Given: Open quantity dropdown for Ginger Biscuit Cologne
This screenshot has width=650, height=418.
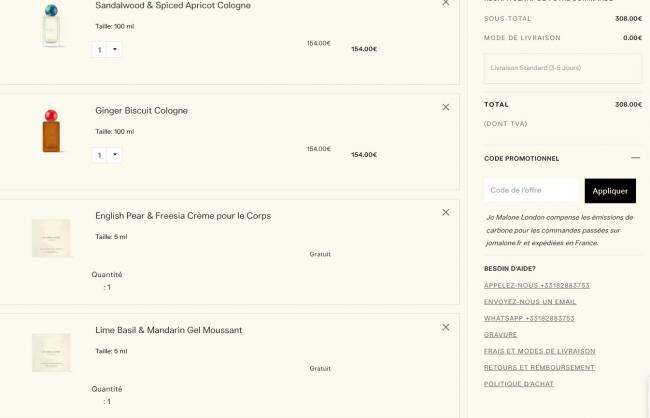Looking at the screenshot, I should coord(107,155).
